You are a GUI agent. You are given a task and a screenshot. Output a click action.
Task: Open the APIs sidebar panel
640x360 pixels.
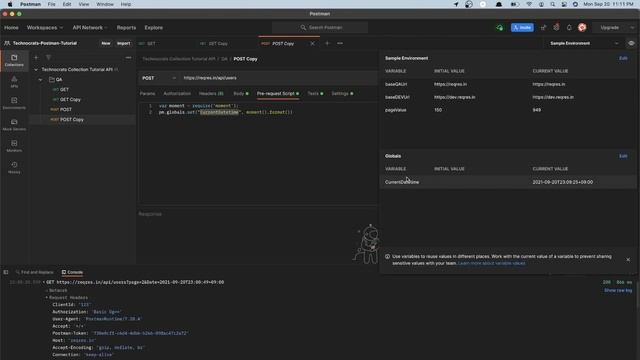[x=14, y=82]
